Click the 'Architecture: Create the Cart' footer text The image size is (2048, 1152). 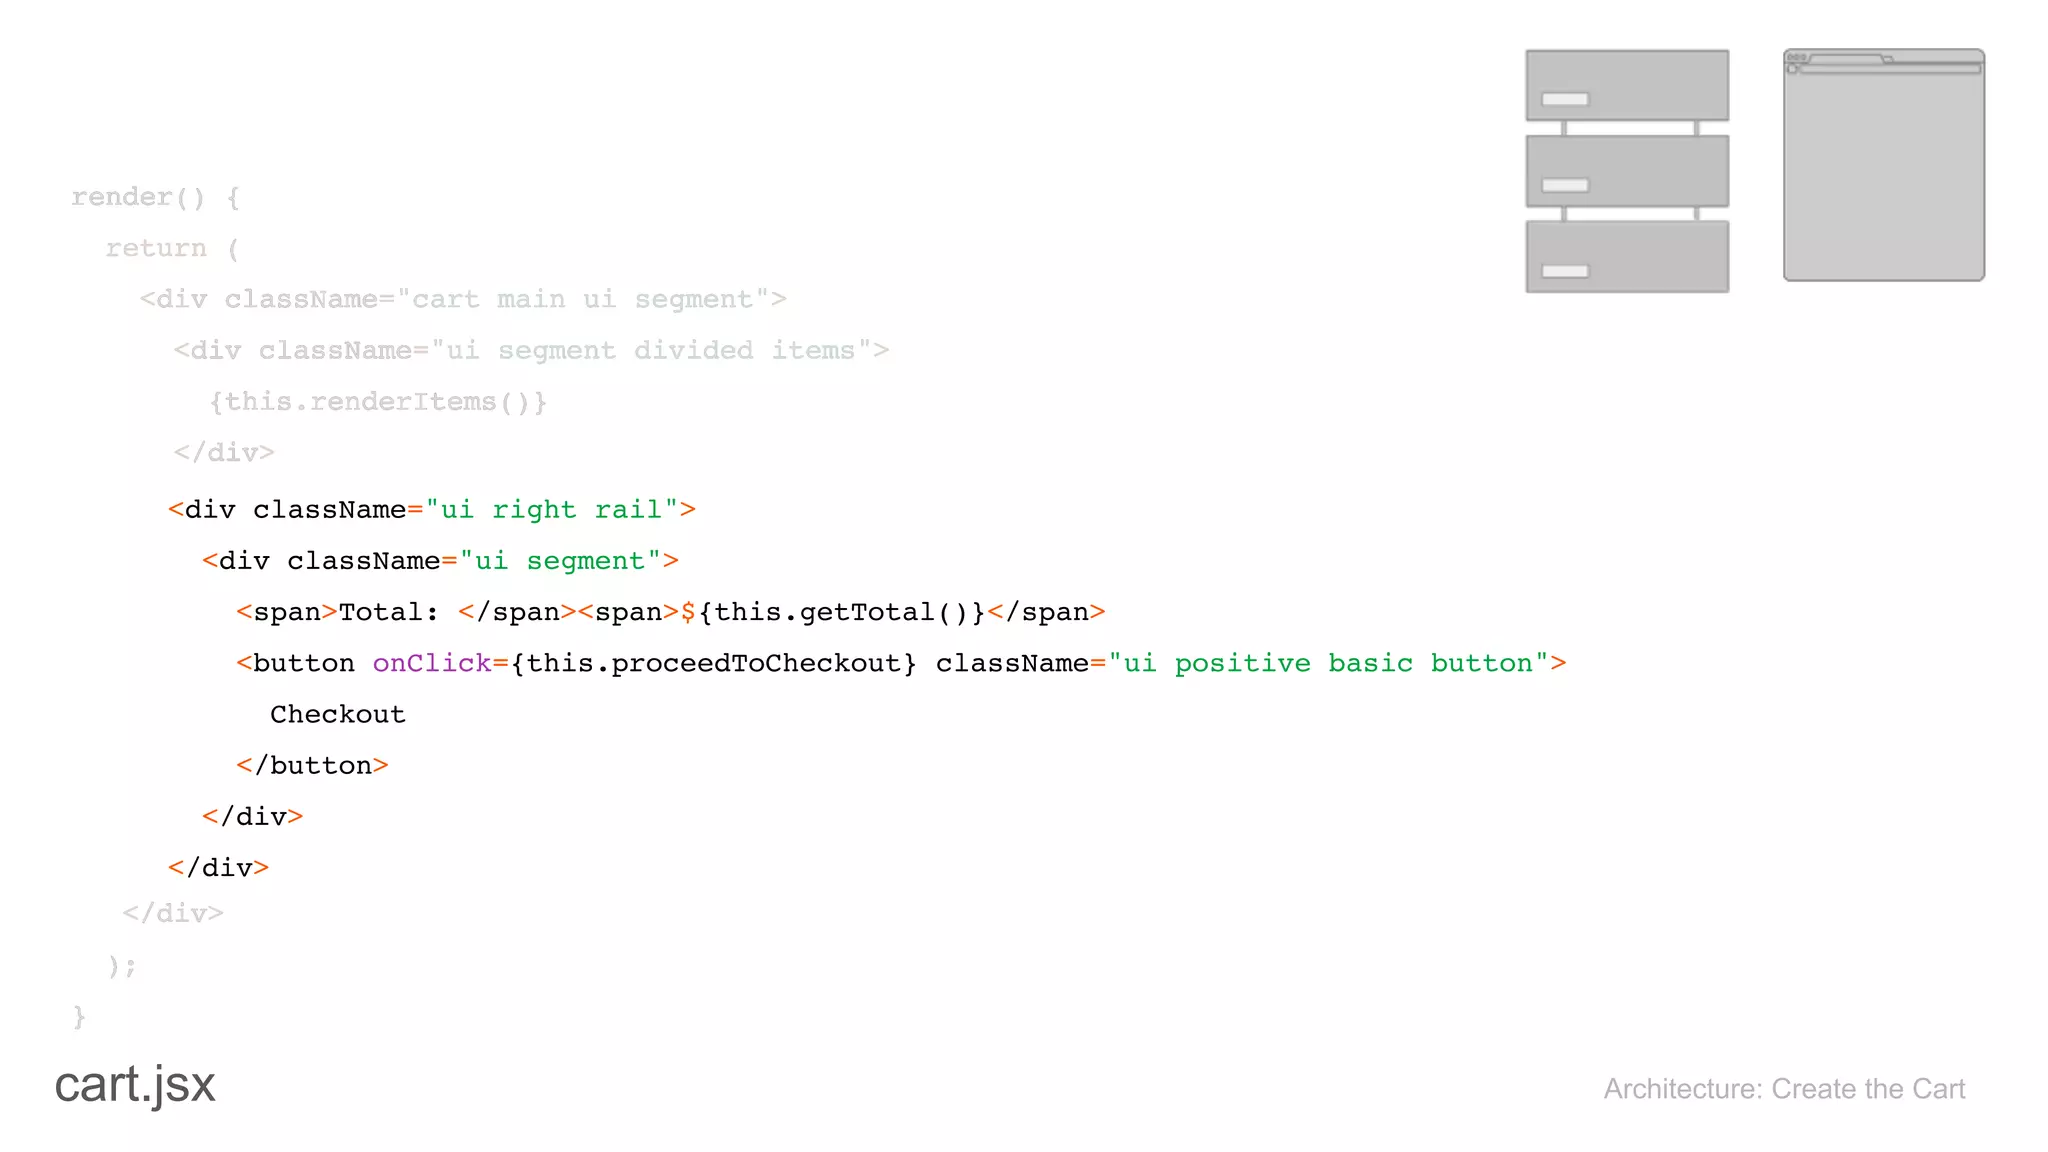click(1784, 1088)
